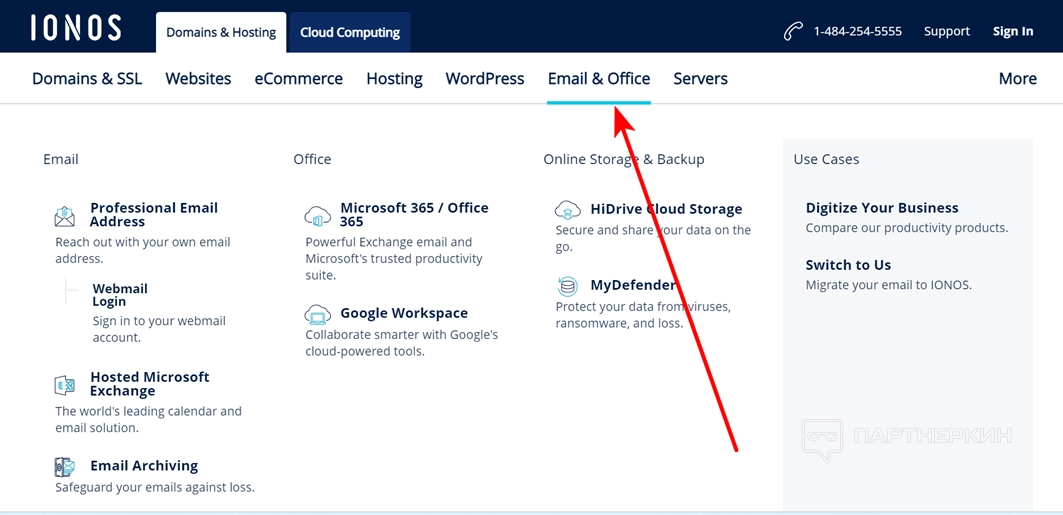Click the Microsoft 365 cloud icon
The width and height of the screenshot is (1063, 515).
(x=317, y=216)
